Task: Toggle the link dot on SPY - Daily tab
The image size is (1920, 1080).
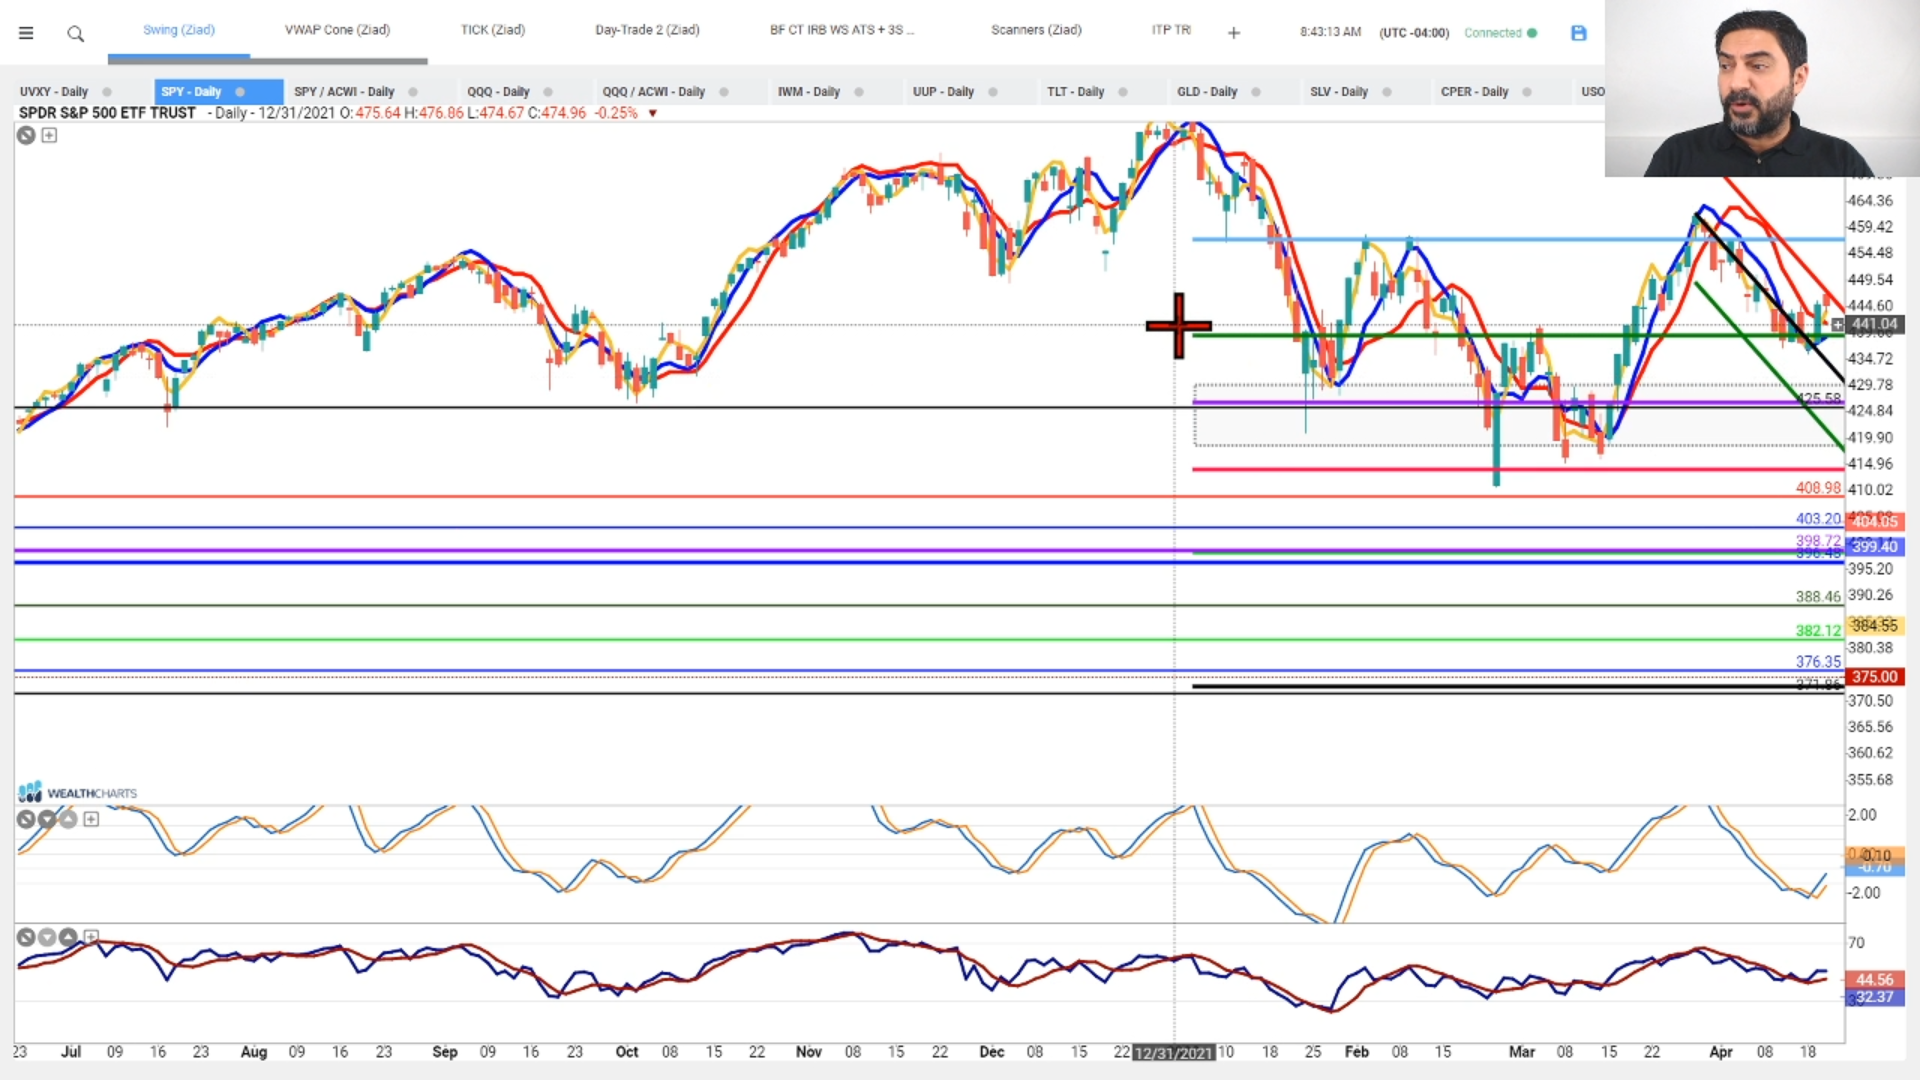Action: pos(240,92)
